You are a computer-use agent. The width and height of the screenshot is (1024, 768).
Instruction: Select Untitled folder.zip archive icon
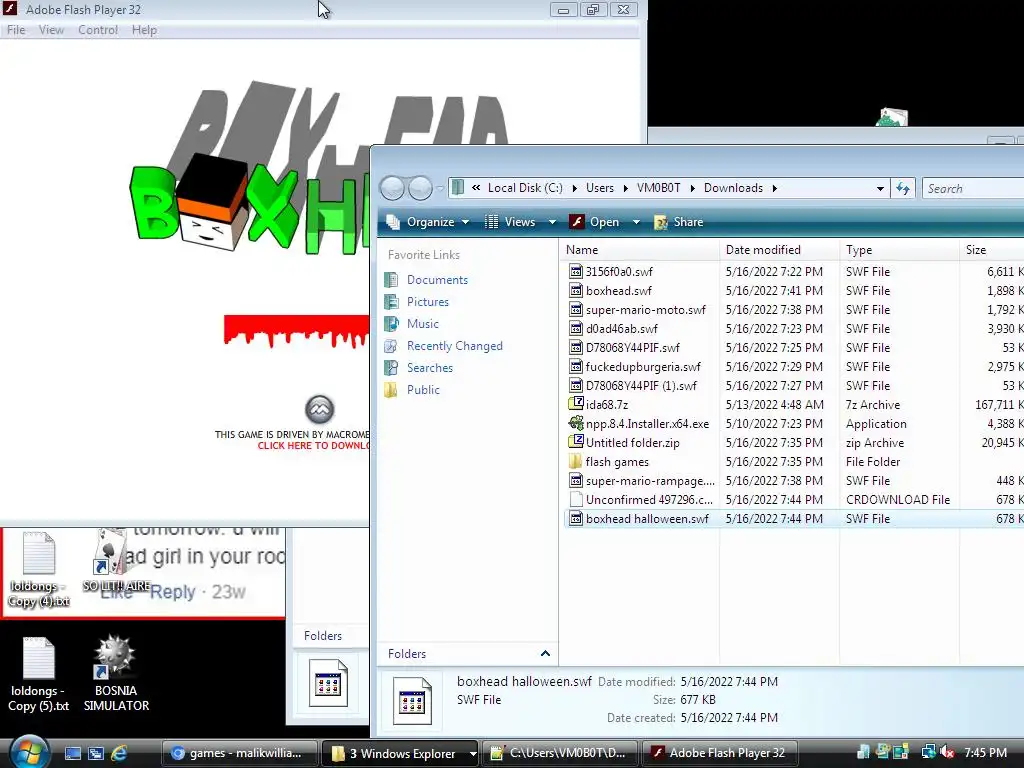575,442
